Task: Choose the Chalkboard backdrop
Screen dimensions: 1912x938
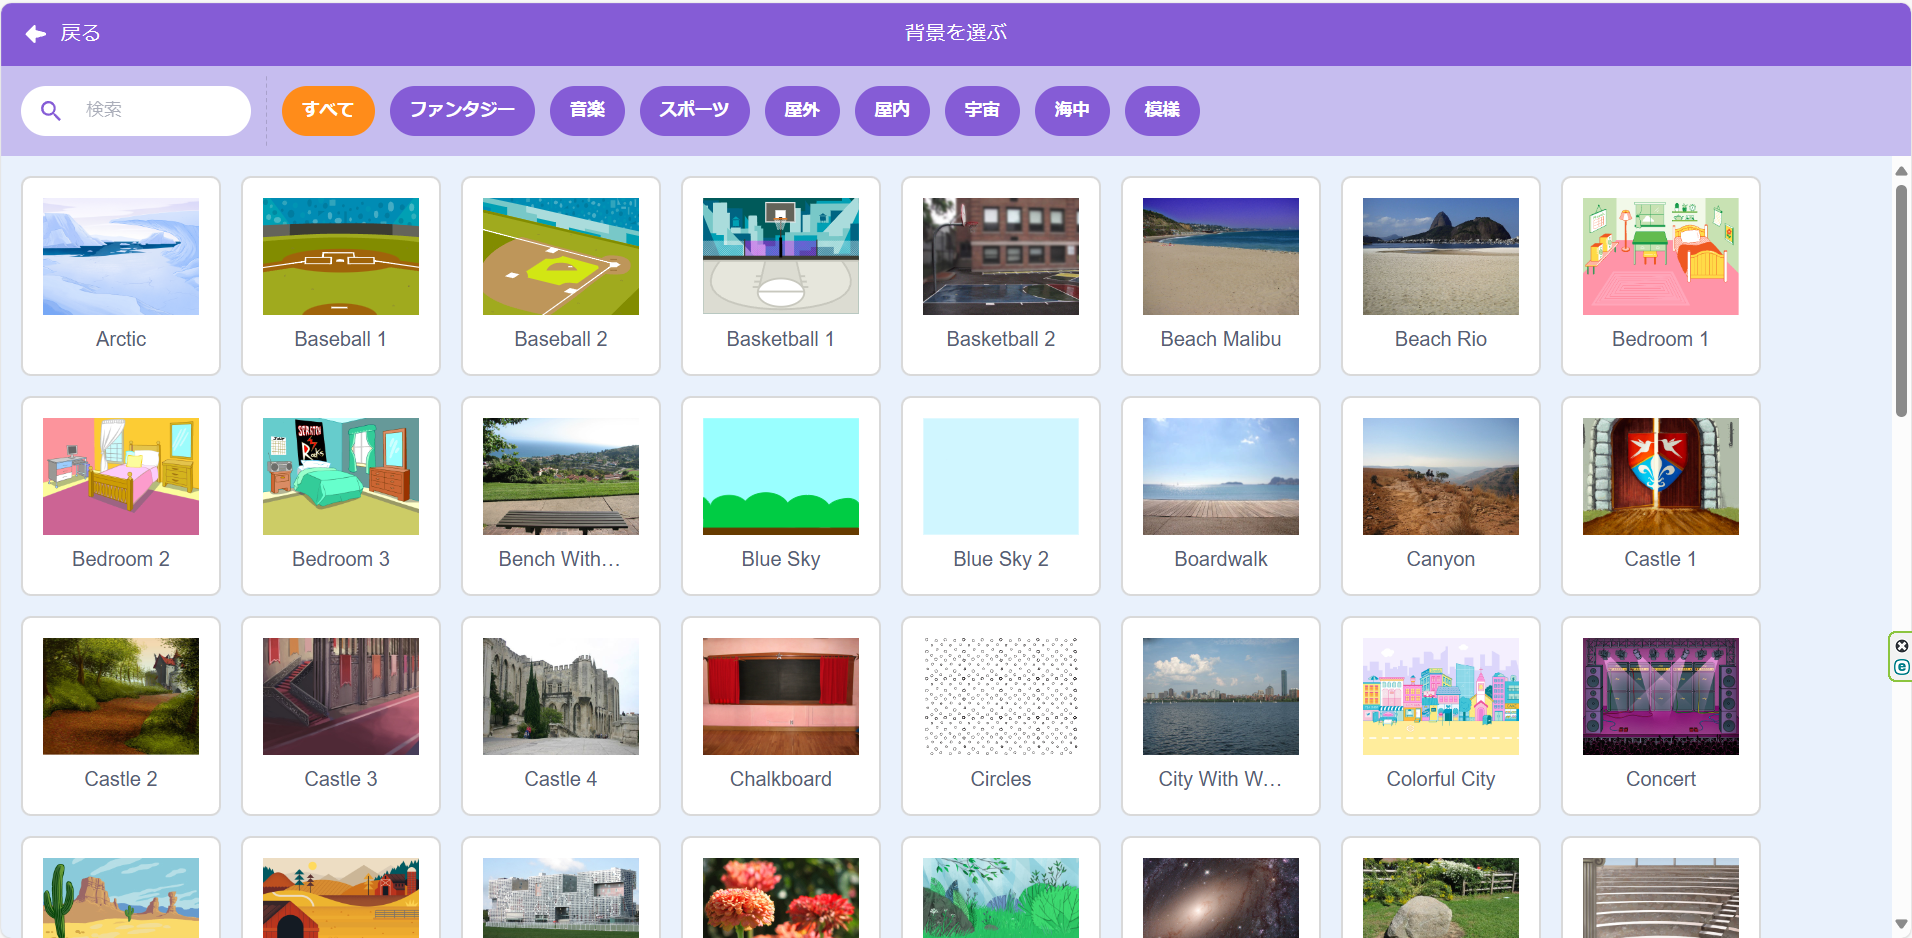Action: [x=781, y=697]
